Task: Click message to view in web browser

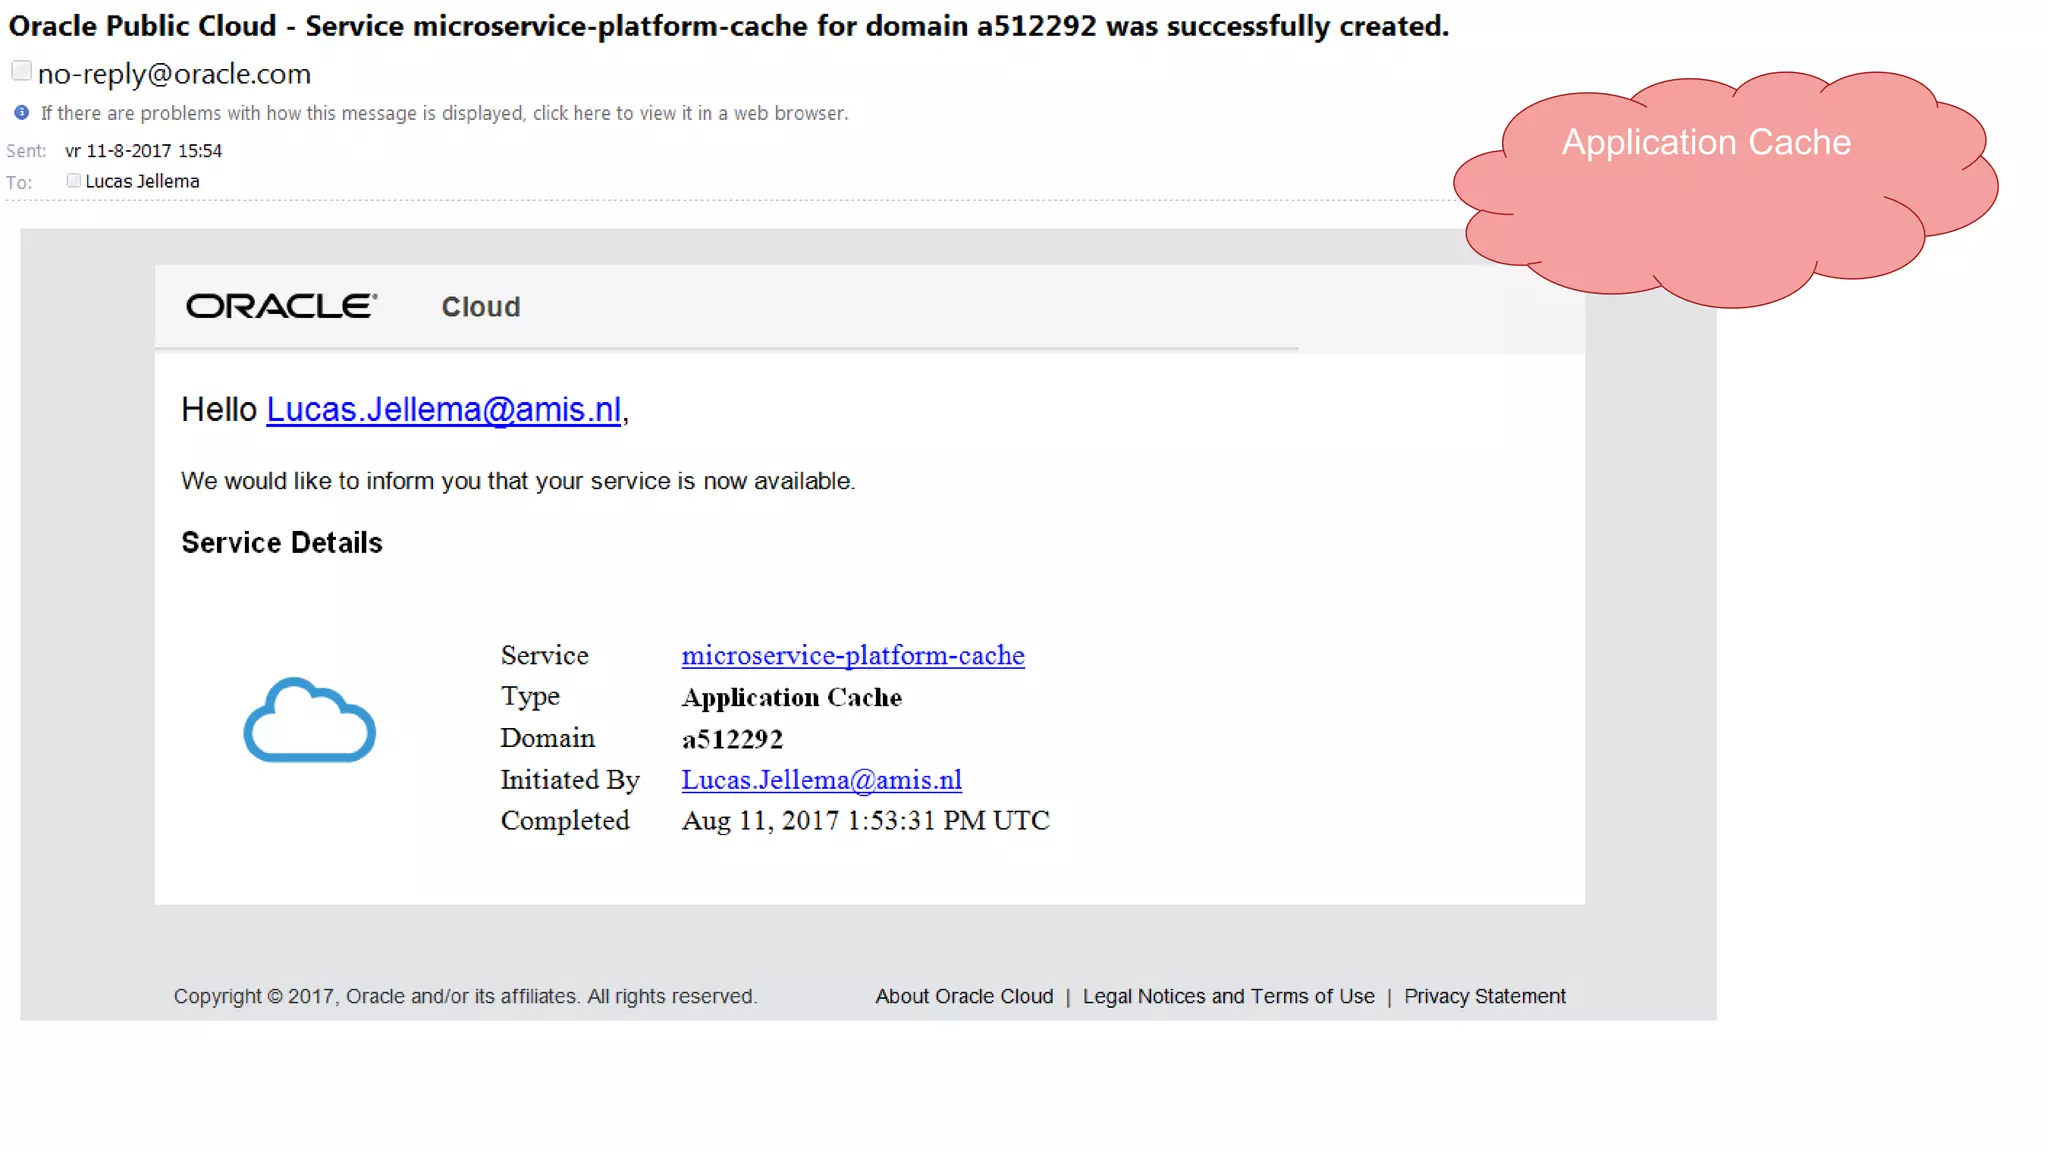Action: [x=444, y=113]
